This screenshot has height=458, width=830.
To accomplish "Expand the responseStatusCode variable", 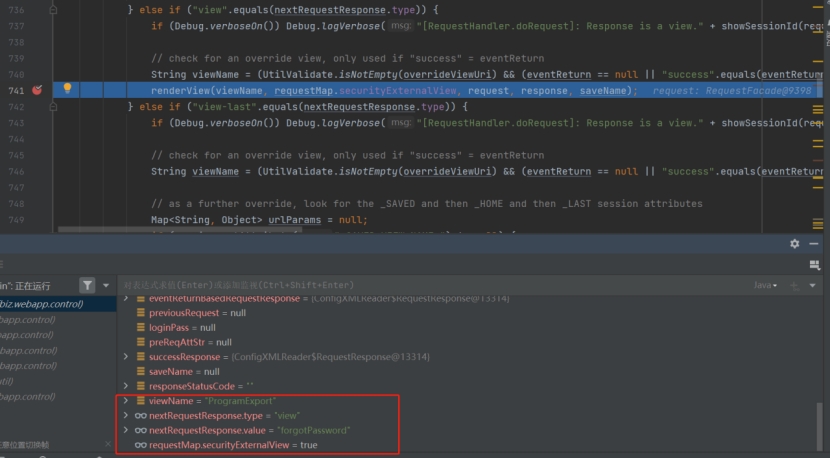I will pyautogui.click(x=126, y=385).
